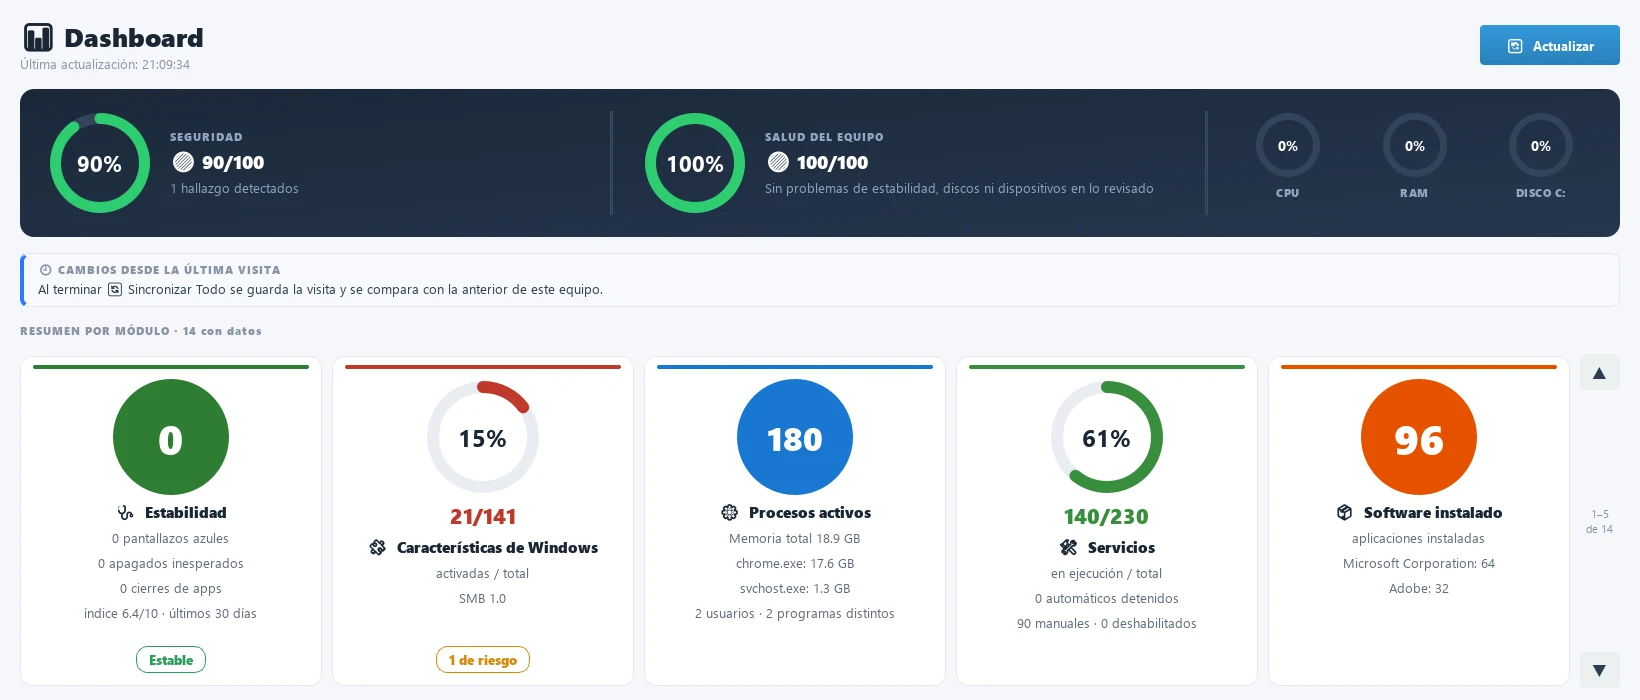Click the Software instalado card title
This screenshot has width=1640, height=700.
coord(1433,513)
